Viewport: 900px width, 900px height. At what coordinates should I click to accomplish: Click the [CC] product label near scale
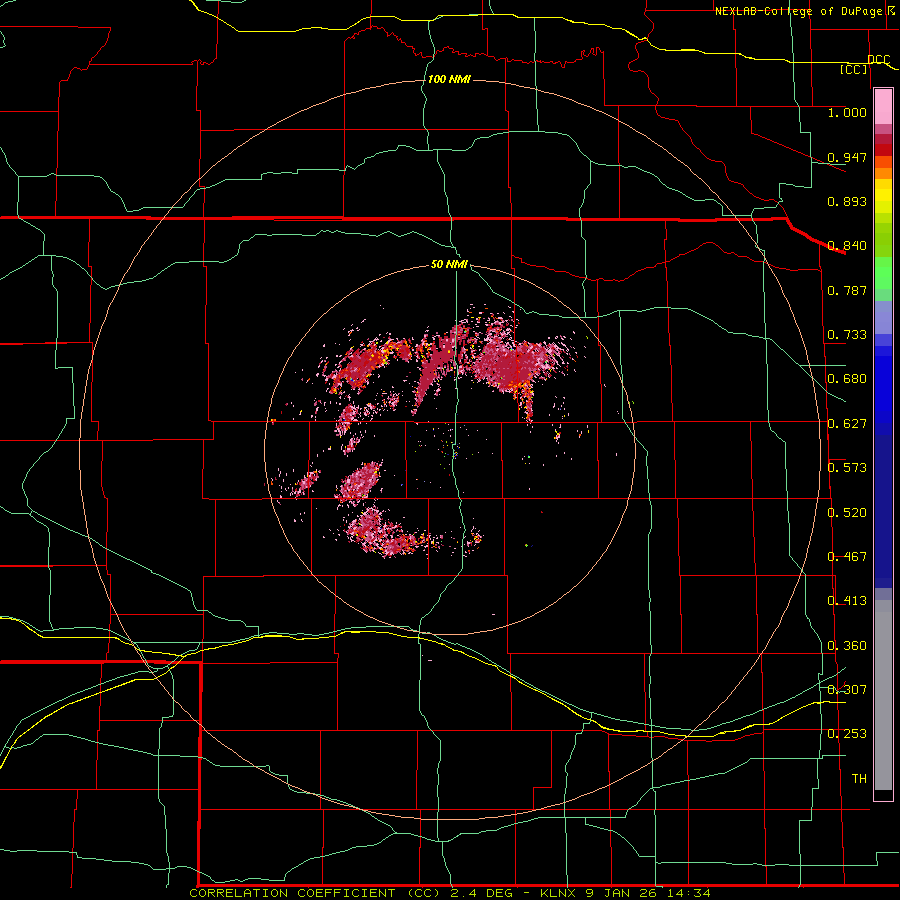click(854, 69)
